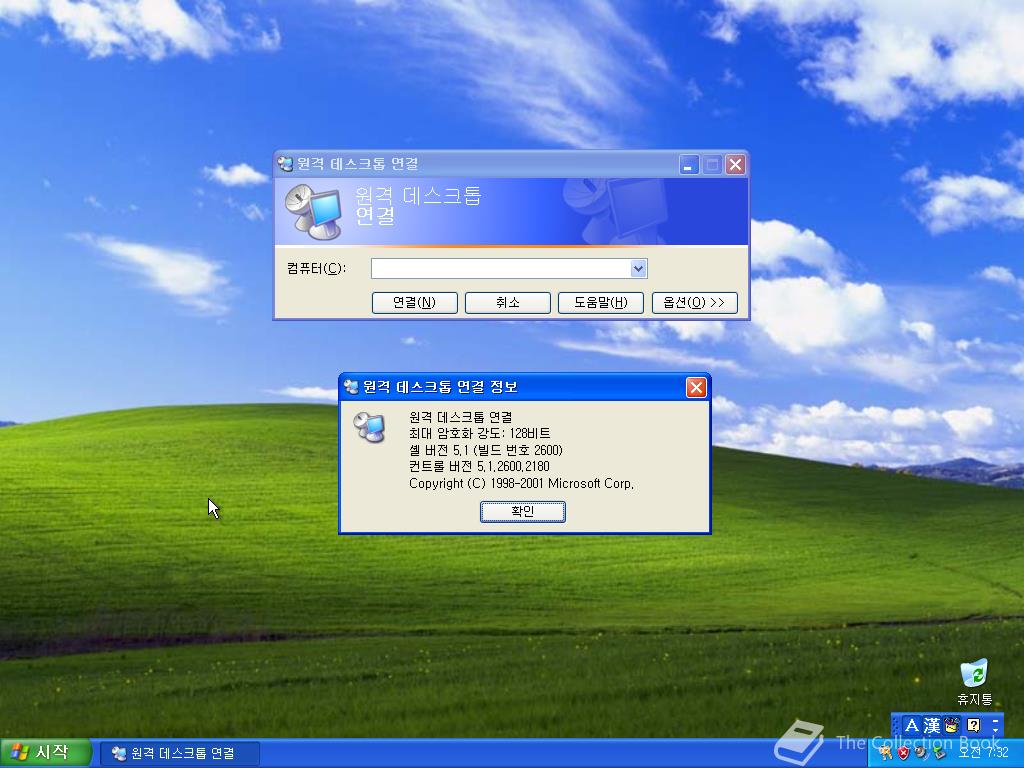This screenshot has width=1024, height=768.
Task: Click the text 셸 버전 5.1 (빌드 번호 2600)
Action: click(485, 450)
